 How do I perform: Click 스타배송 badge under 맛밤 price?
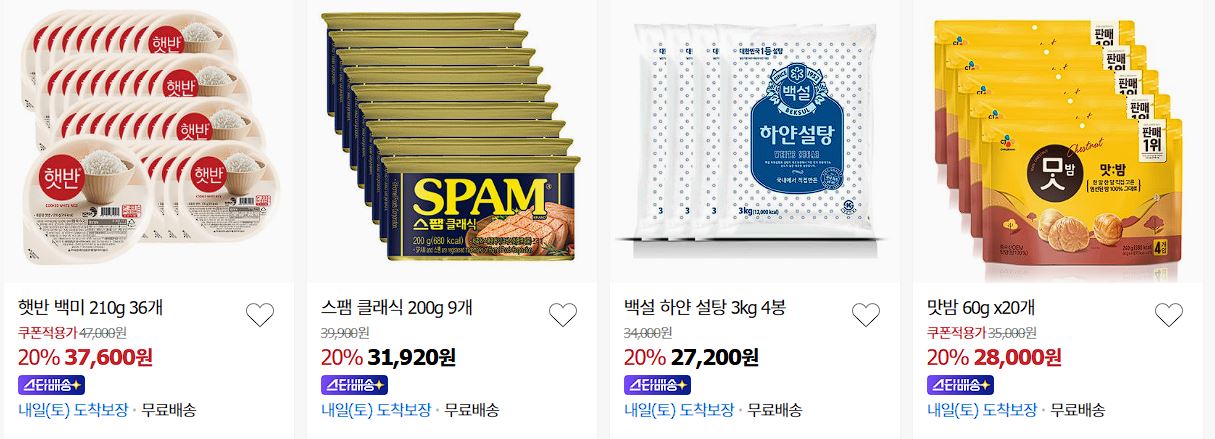pos(960,384)
